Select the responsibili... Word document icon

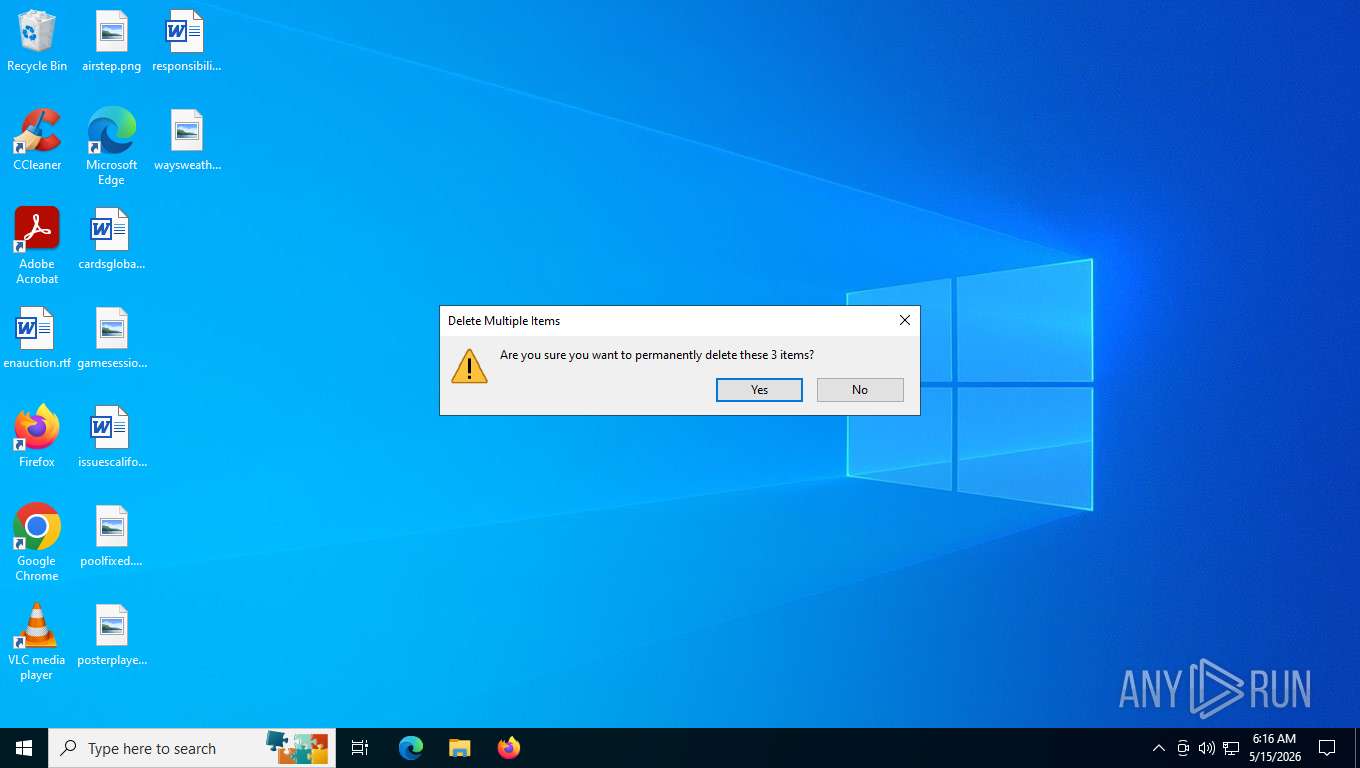coord(187,42)
